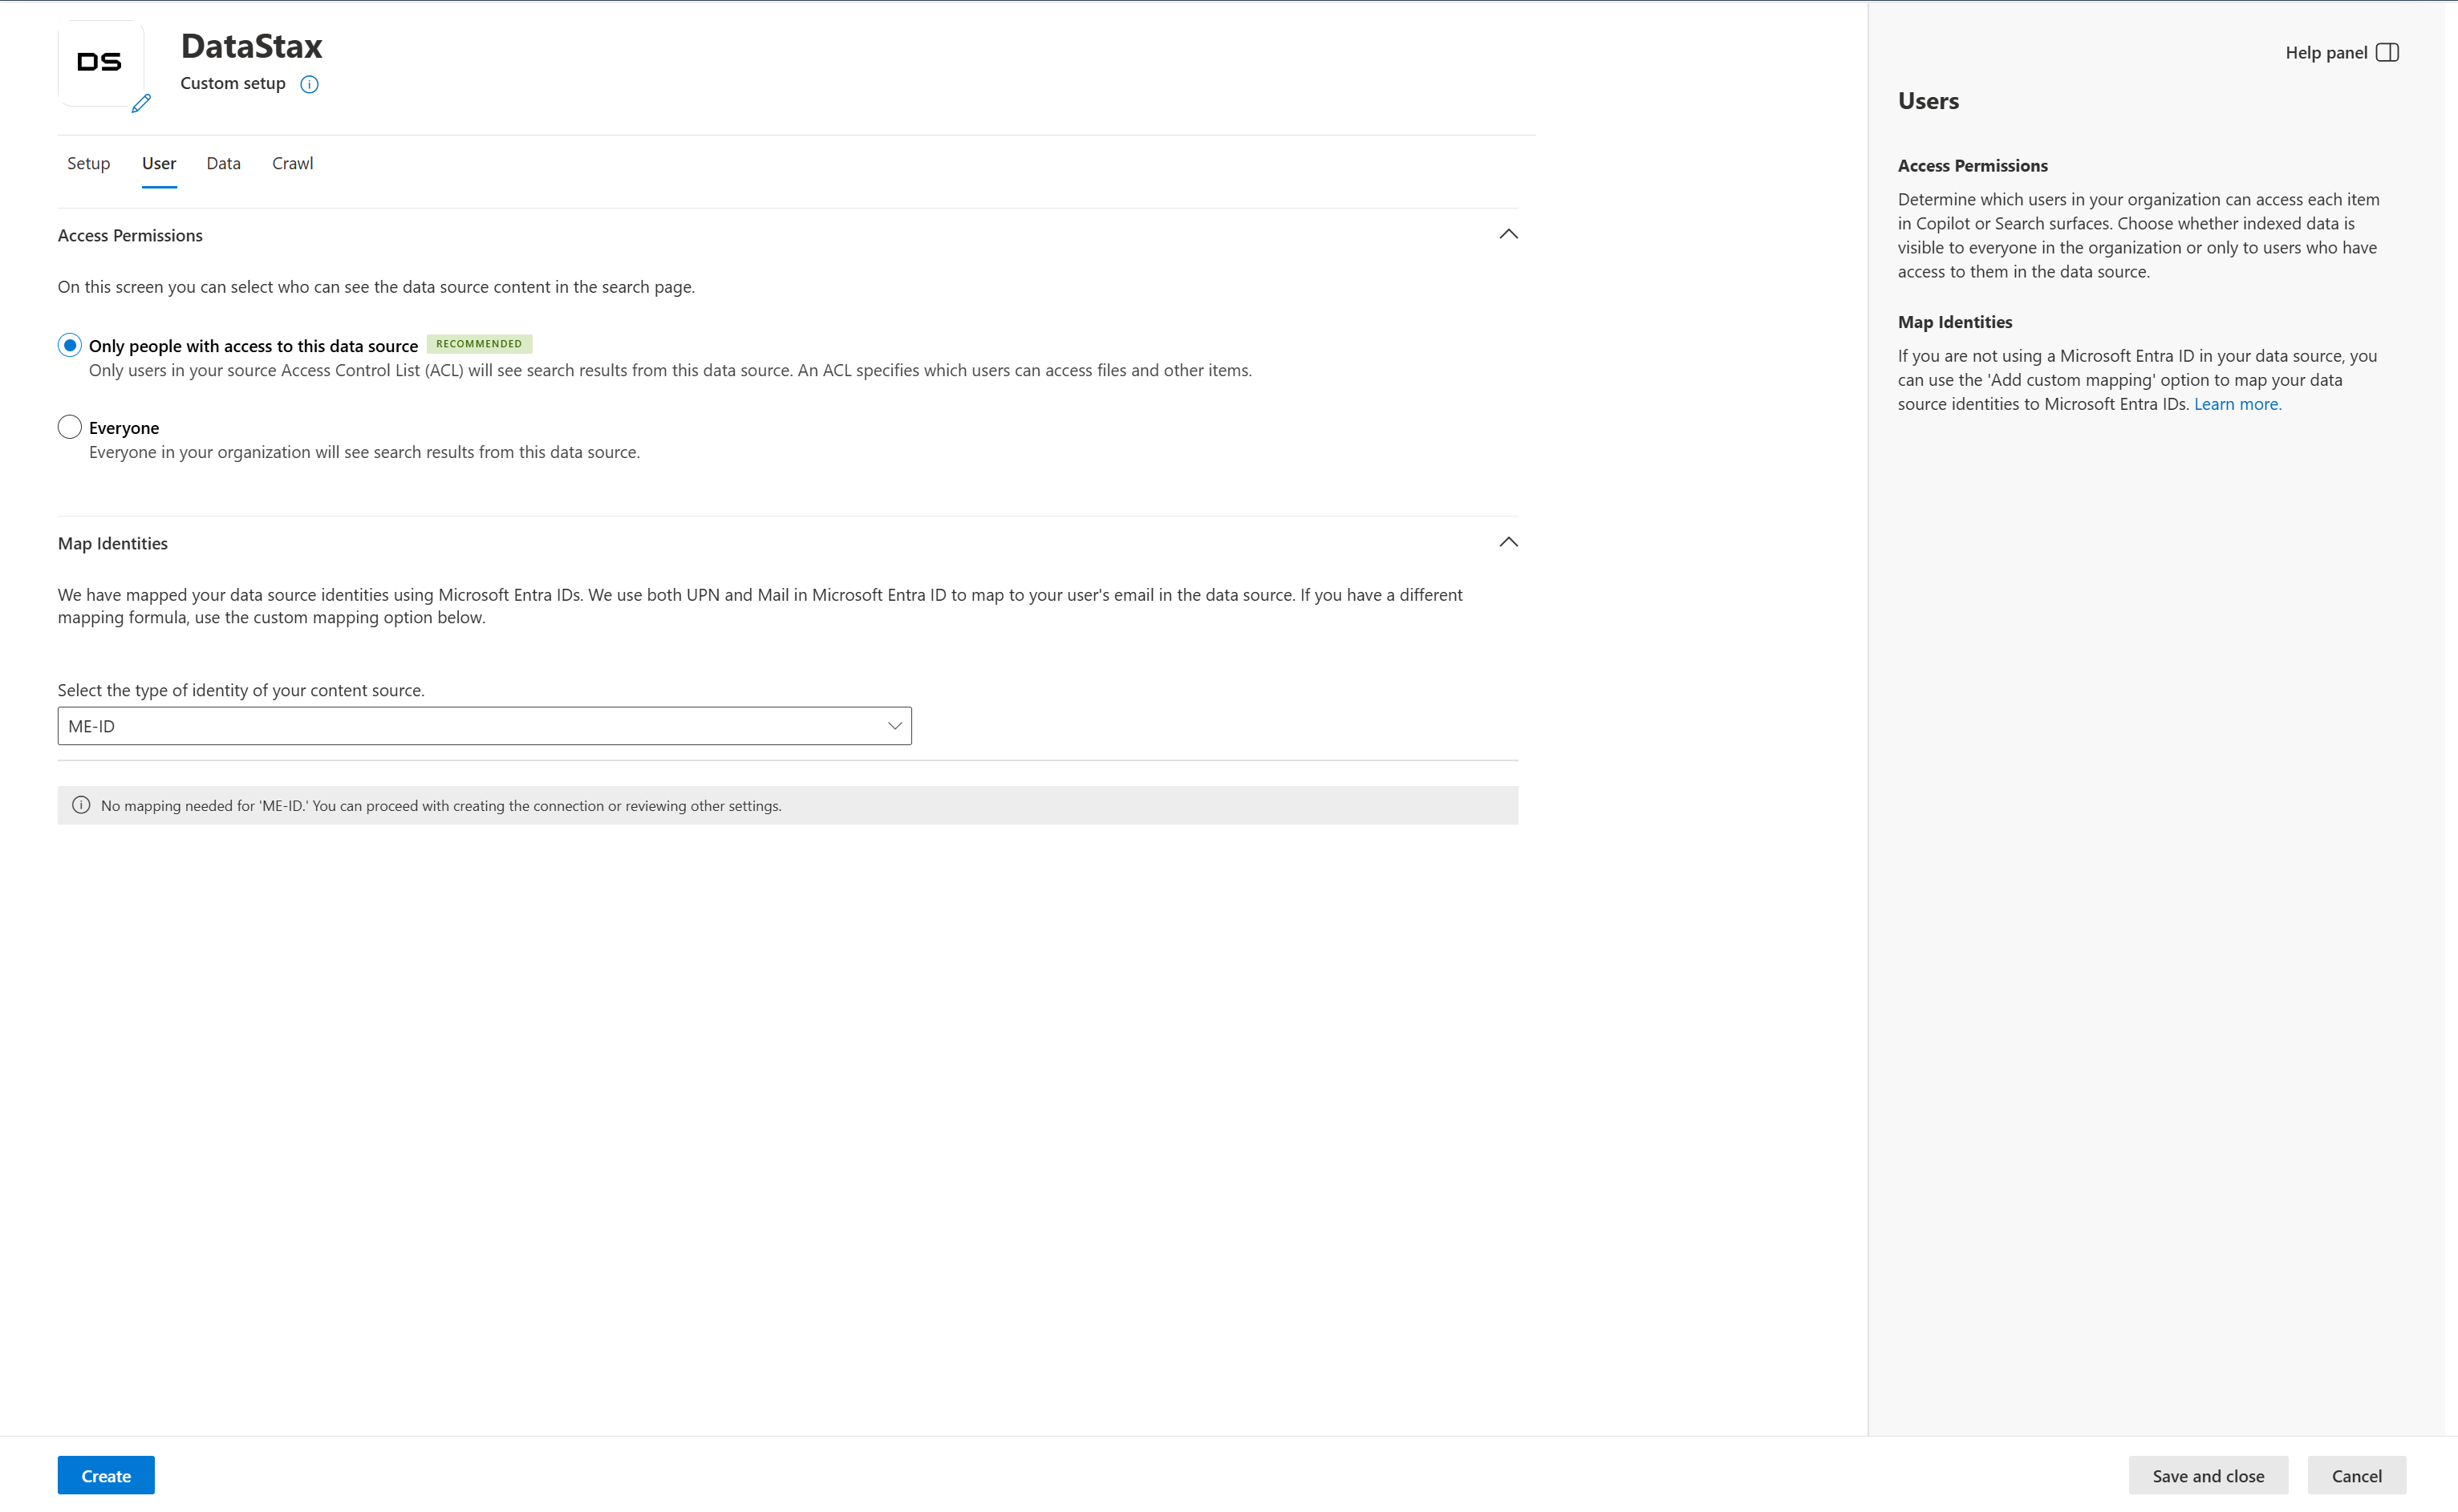Switch to the User tab

tap(158, 163)
